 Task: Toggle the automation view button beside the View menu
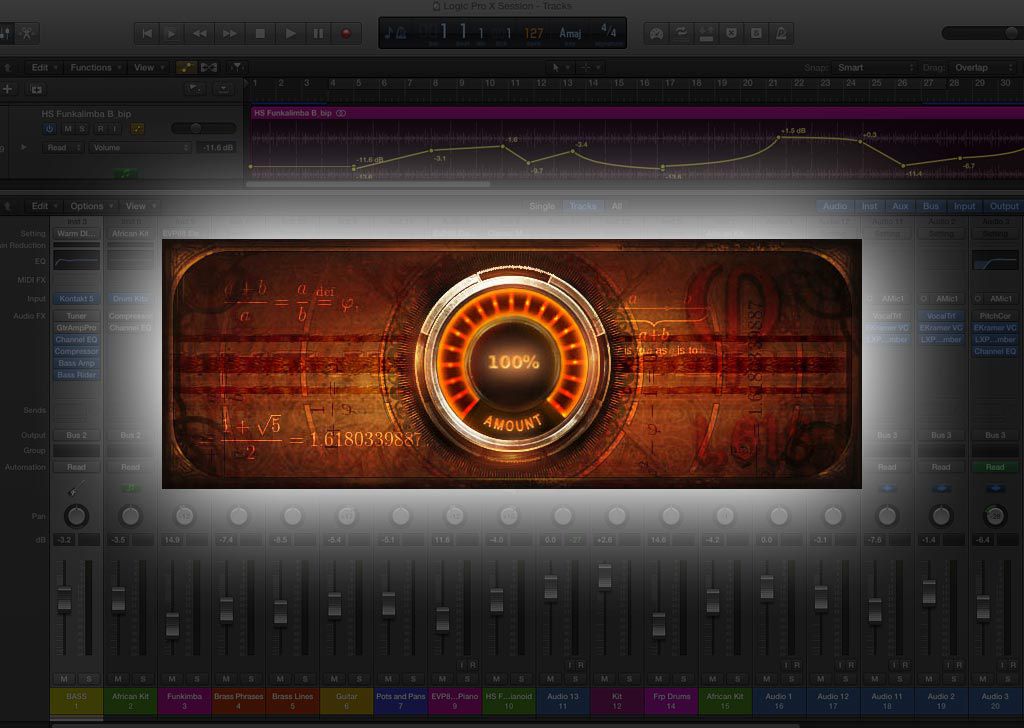coord(186,67)
